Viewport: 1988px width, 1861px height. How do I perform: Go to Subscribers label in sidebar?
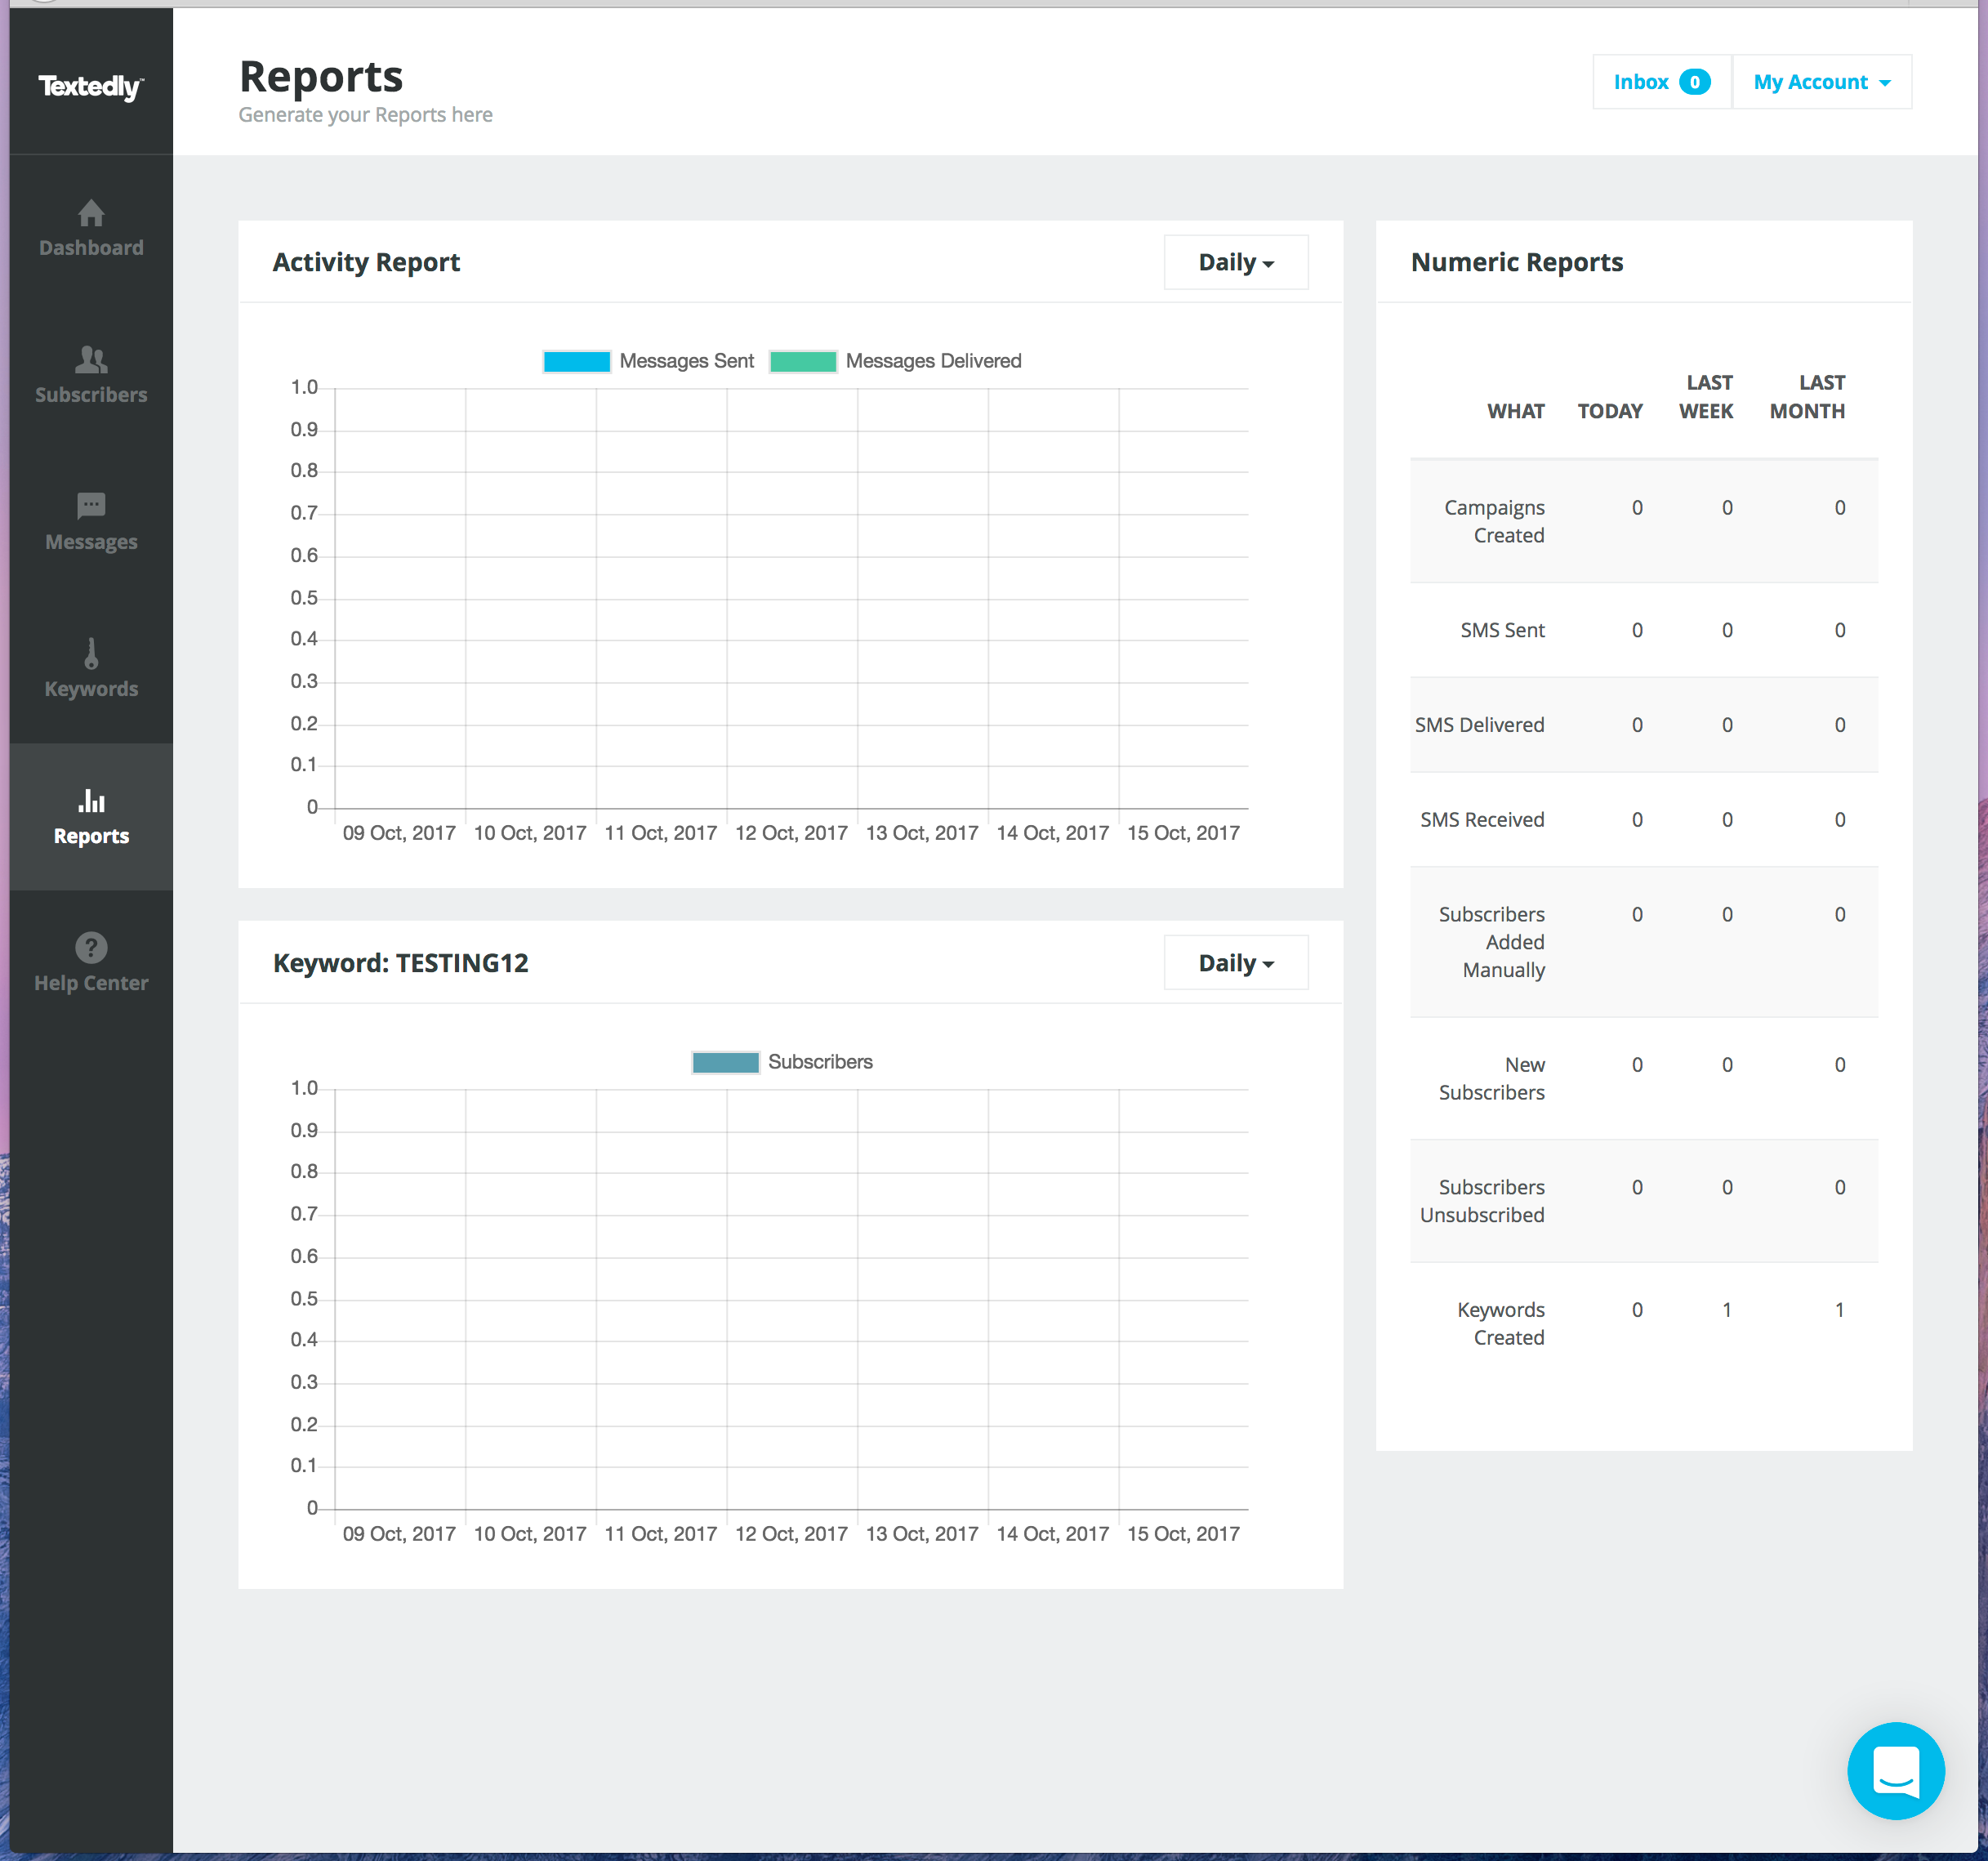[91, 395]
